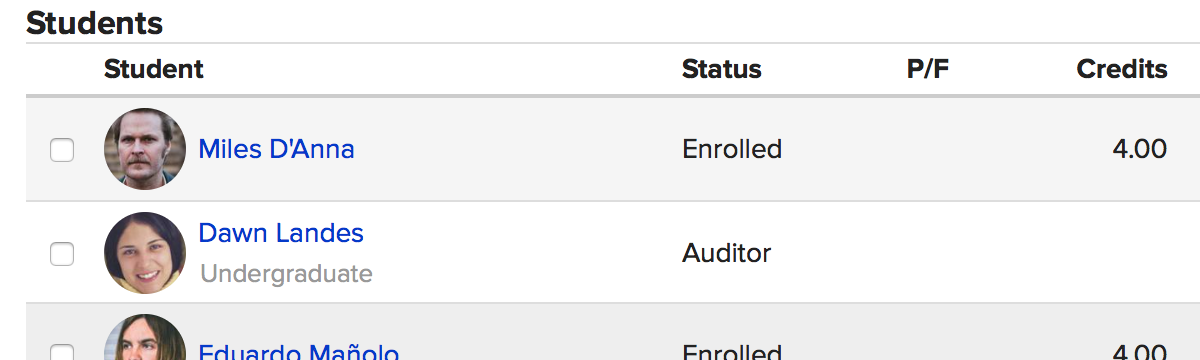
Task: Click Miles D'Anna's profile photo
Action: coord(145,149)
